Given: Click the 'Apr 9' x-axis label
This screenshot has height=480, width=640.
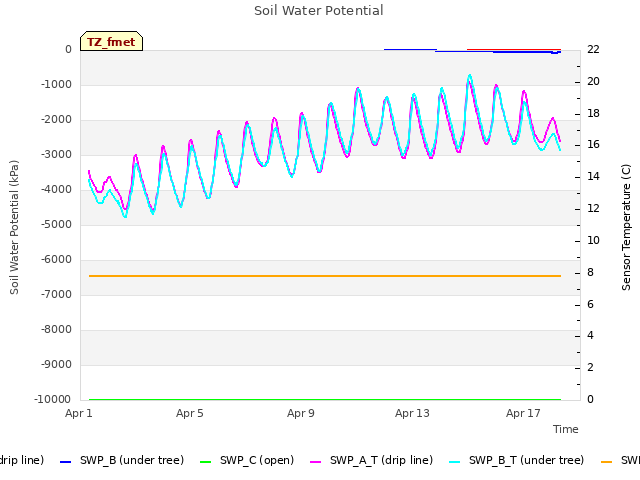Looking at the screenshot, I should (301, 413).
